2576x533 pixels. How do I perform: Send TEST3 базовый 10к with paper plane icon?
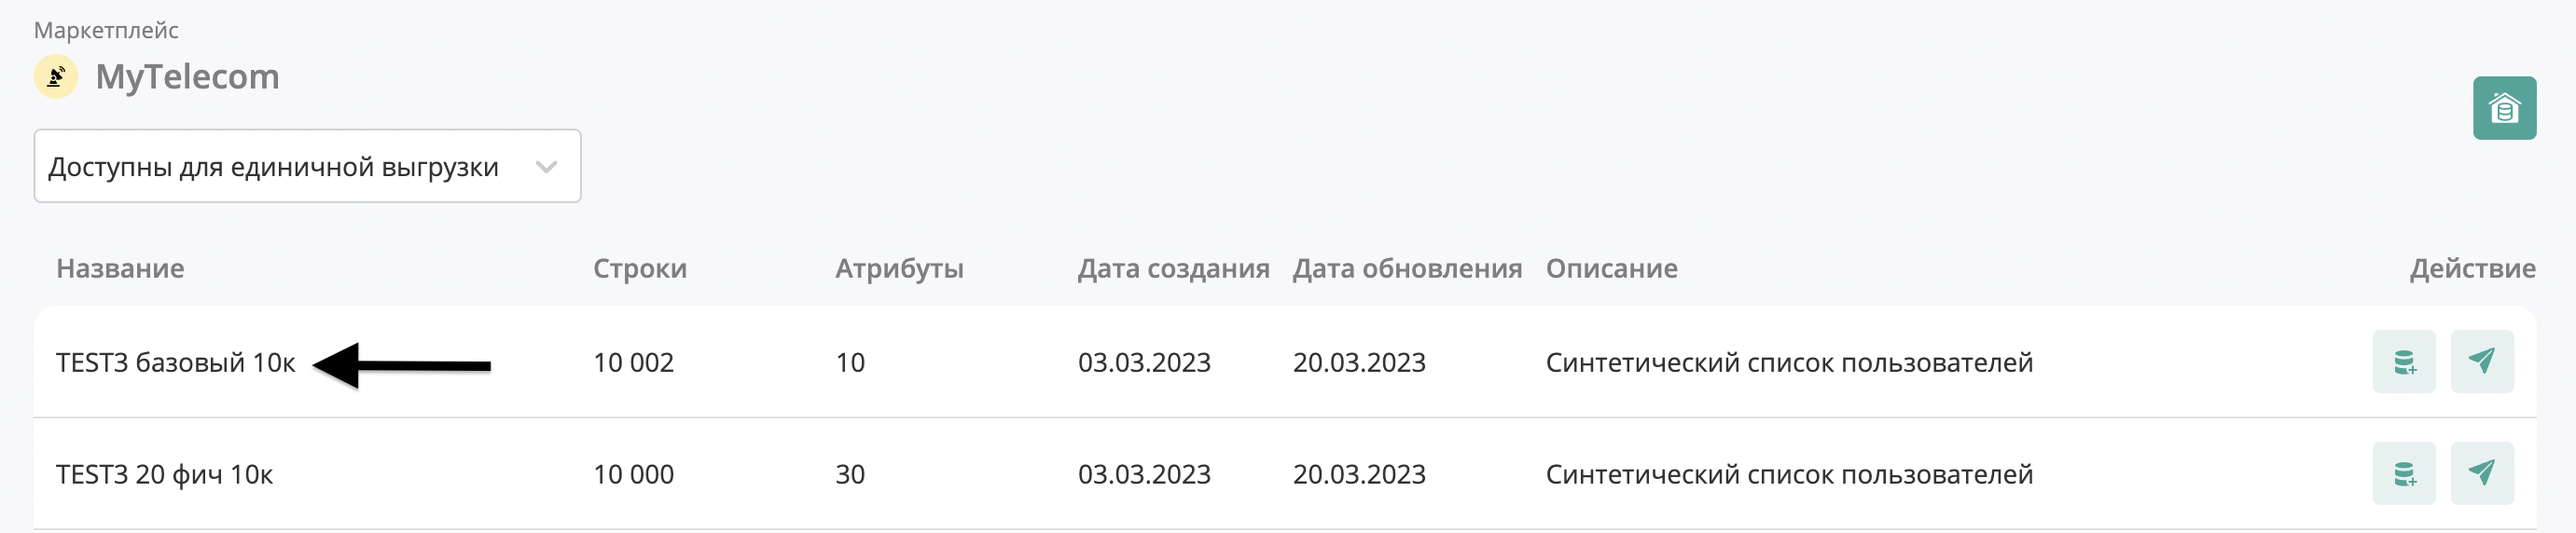(x=2482, y=362)
